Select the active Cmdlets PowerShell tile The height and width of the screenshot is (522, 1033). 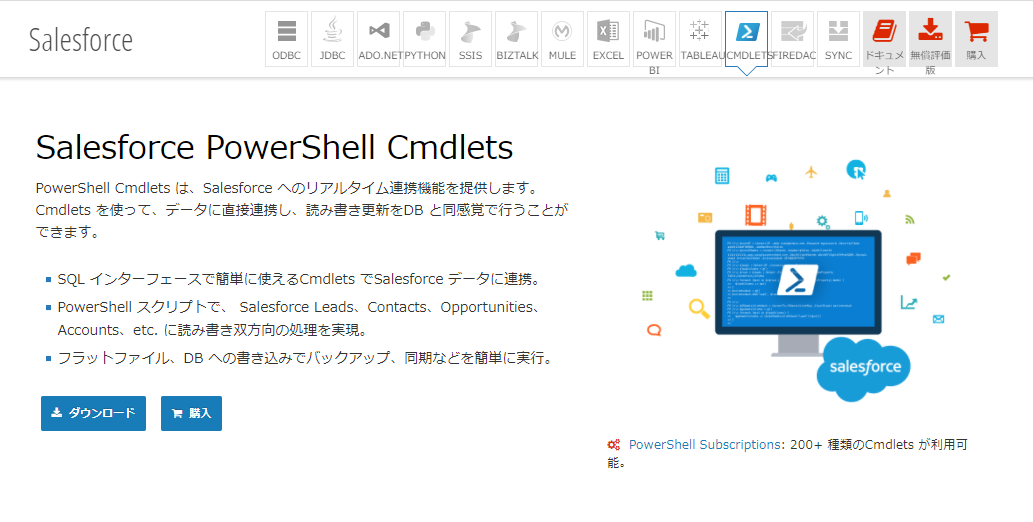coord(746,39)
